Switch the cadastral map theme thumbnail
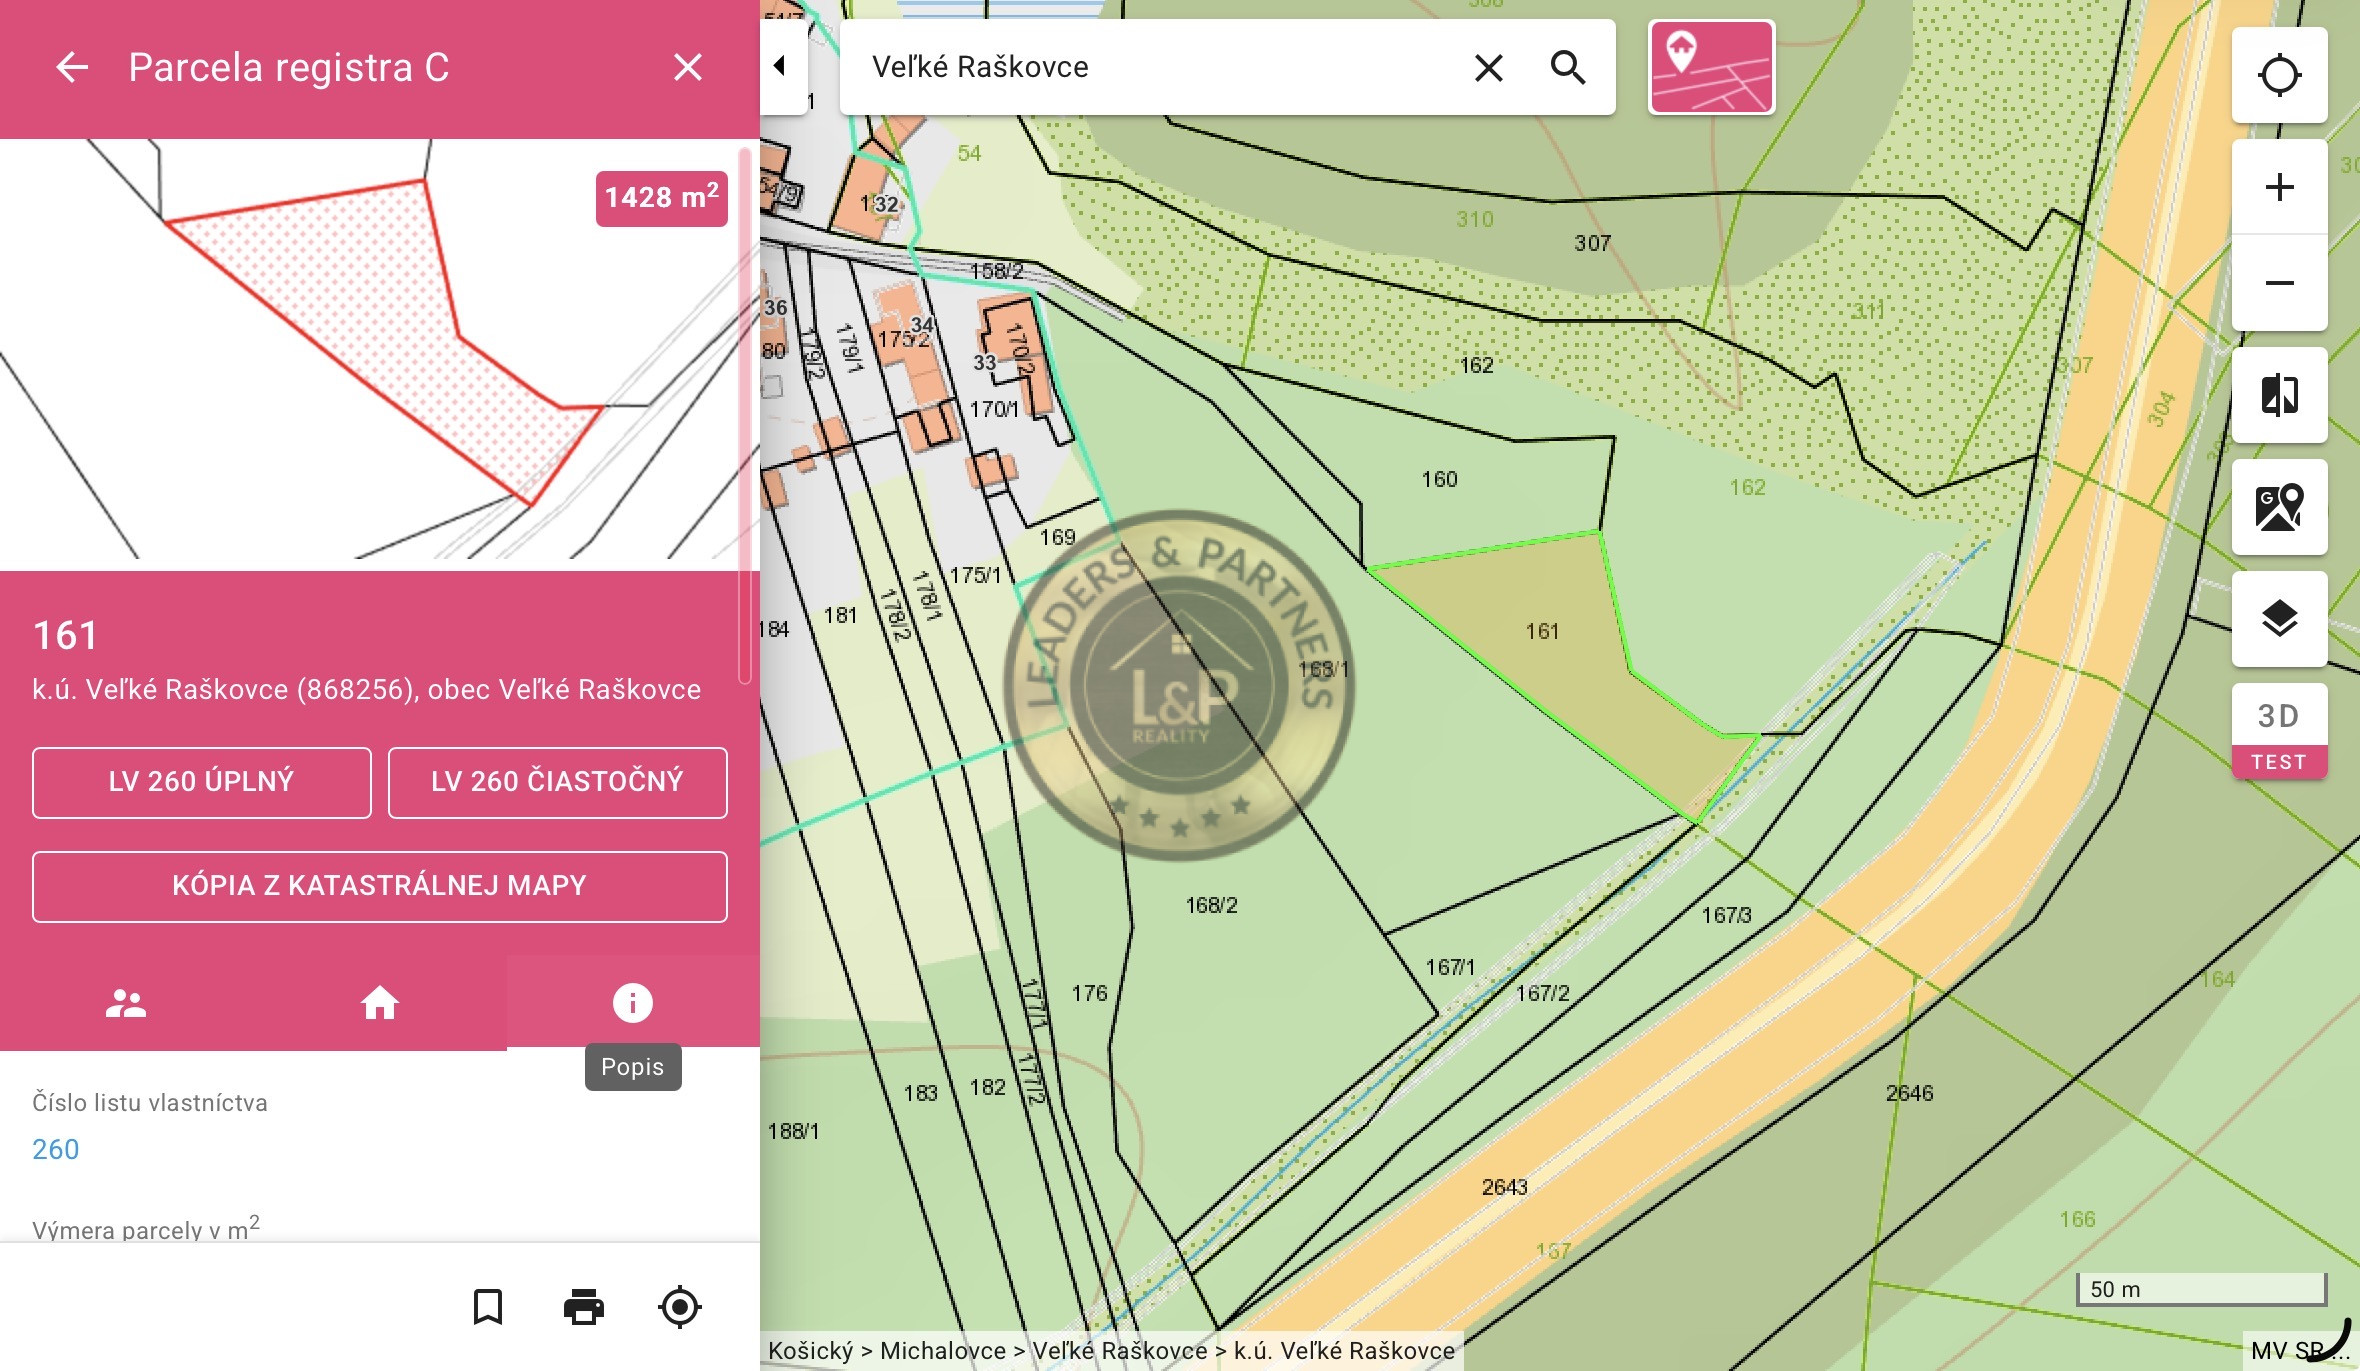Image resolution: width=2360 pixels, height=1371 pixels. tap(1711, 67)
